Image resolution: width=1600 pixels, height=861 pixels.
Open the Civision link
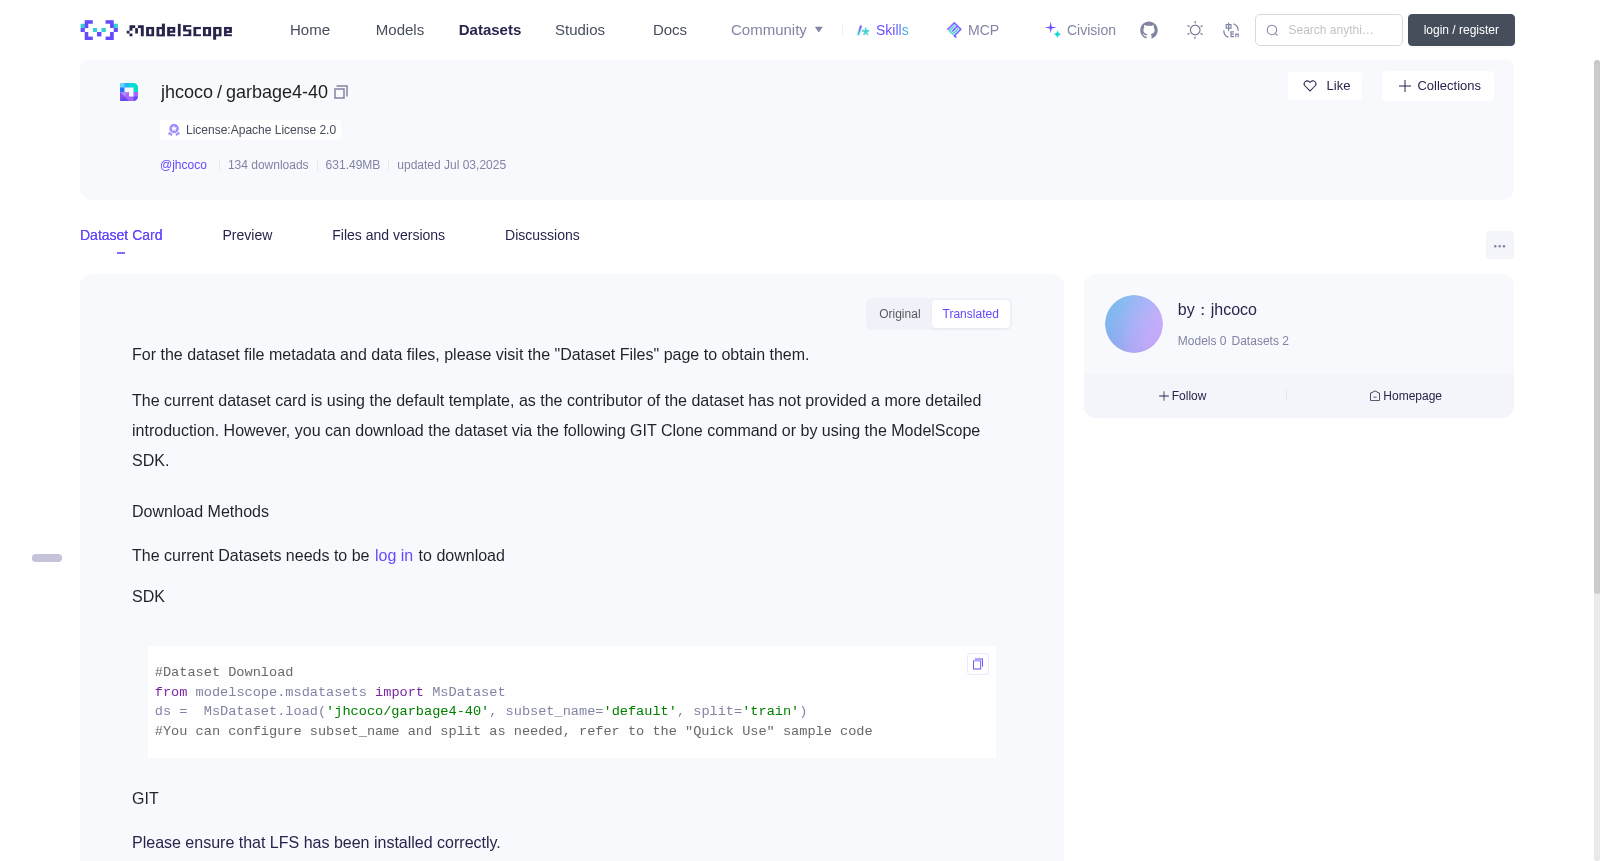coord(1080,30)
